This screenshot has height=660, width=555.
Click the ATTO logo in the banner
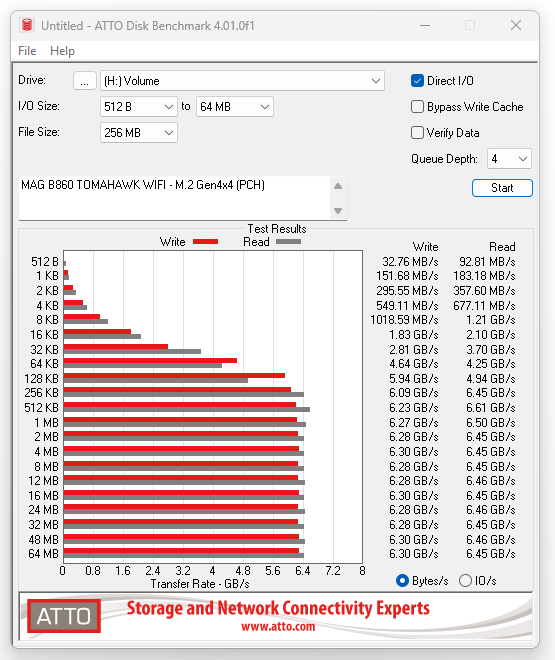64,616
